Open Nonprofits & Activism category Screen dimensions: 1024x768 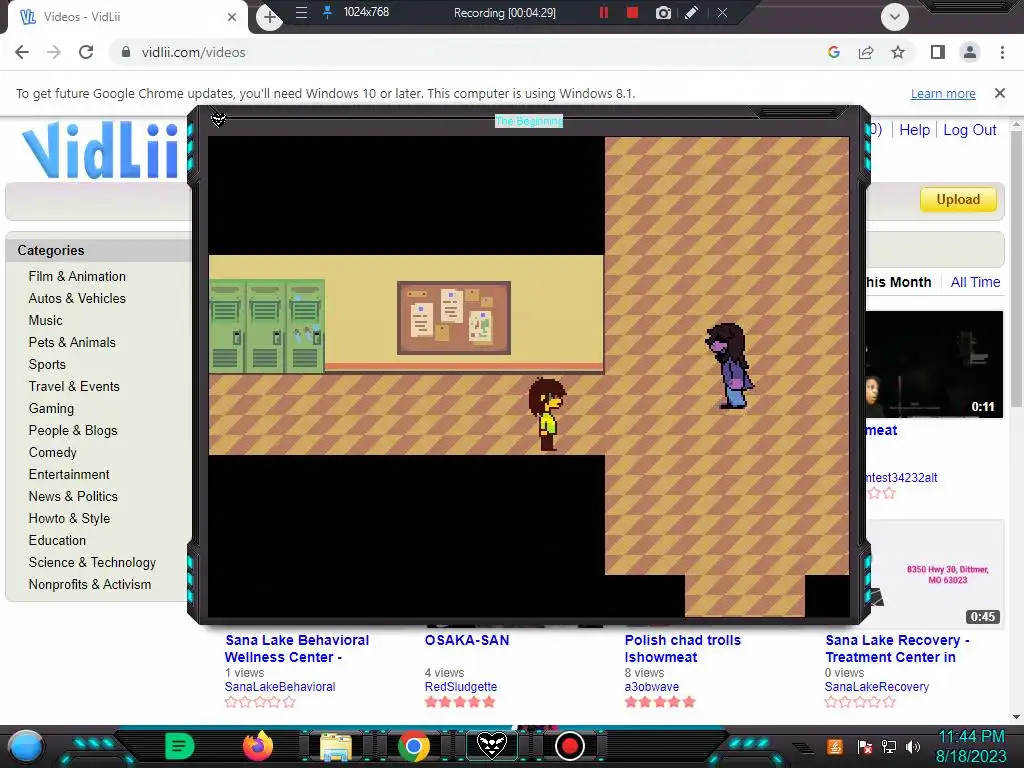point(89,584)
